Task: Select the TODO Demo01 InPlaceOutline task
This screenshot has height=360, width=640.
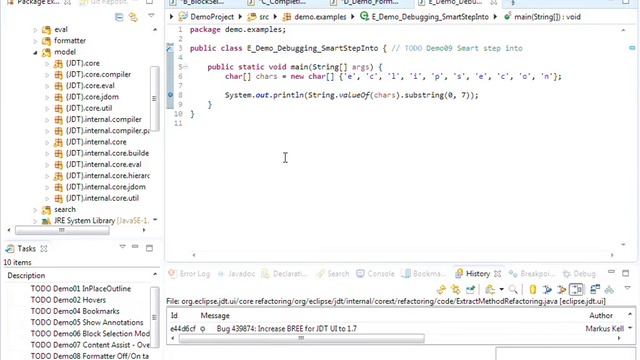Action: click(81, 289)
